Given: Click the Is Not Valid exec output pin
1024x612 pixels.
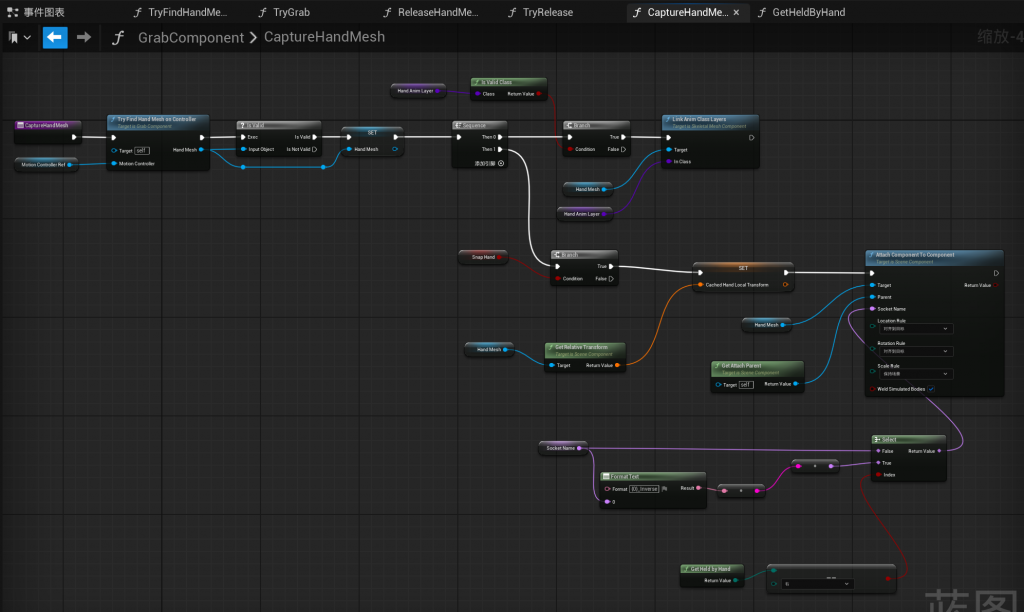Looking at the screenshot, I should [316, 149].
